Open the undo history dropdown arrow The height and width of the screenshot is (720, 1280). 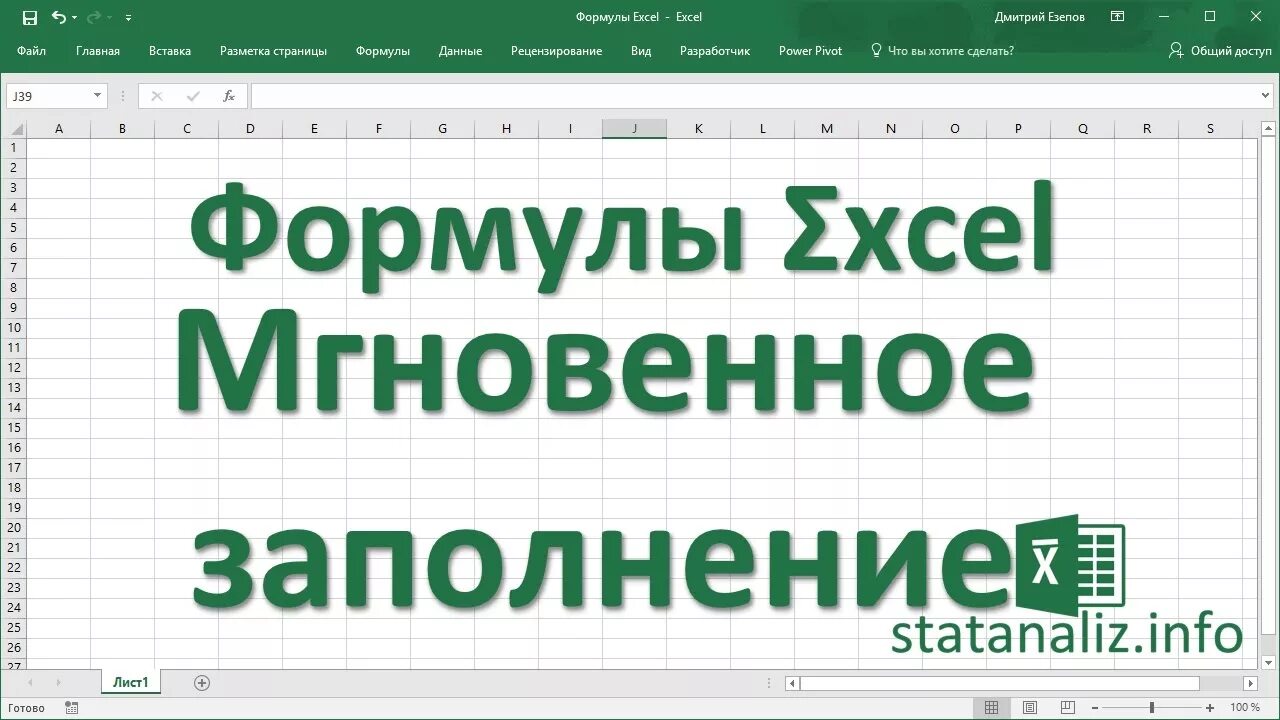73,18
